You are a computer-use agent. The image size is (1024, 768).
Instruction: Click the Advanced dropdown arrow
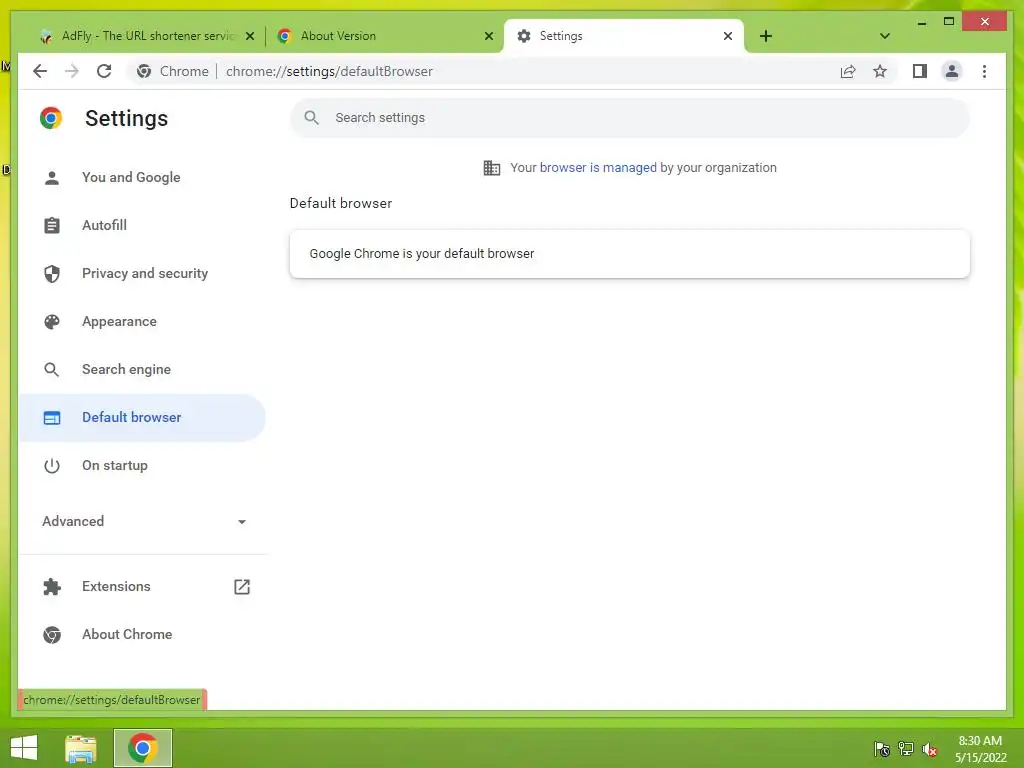(x=242, y=522)
